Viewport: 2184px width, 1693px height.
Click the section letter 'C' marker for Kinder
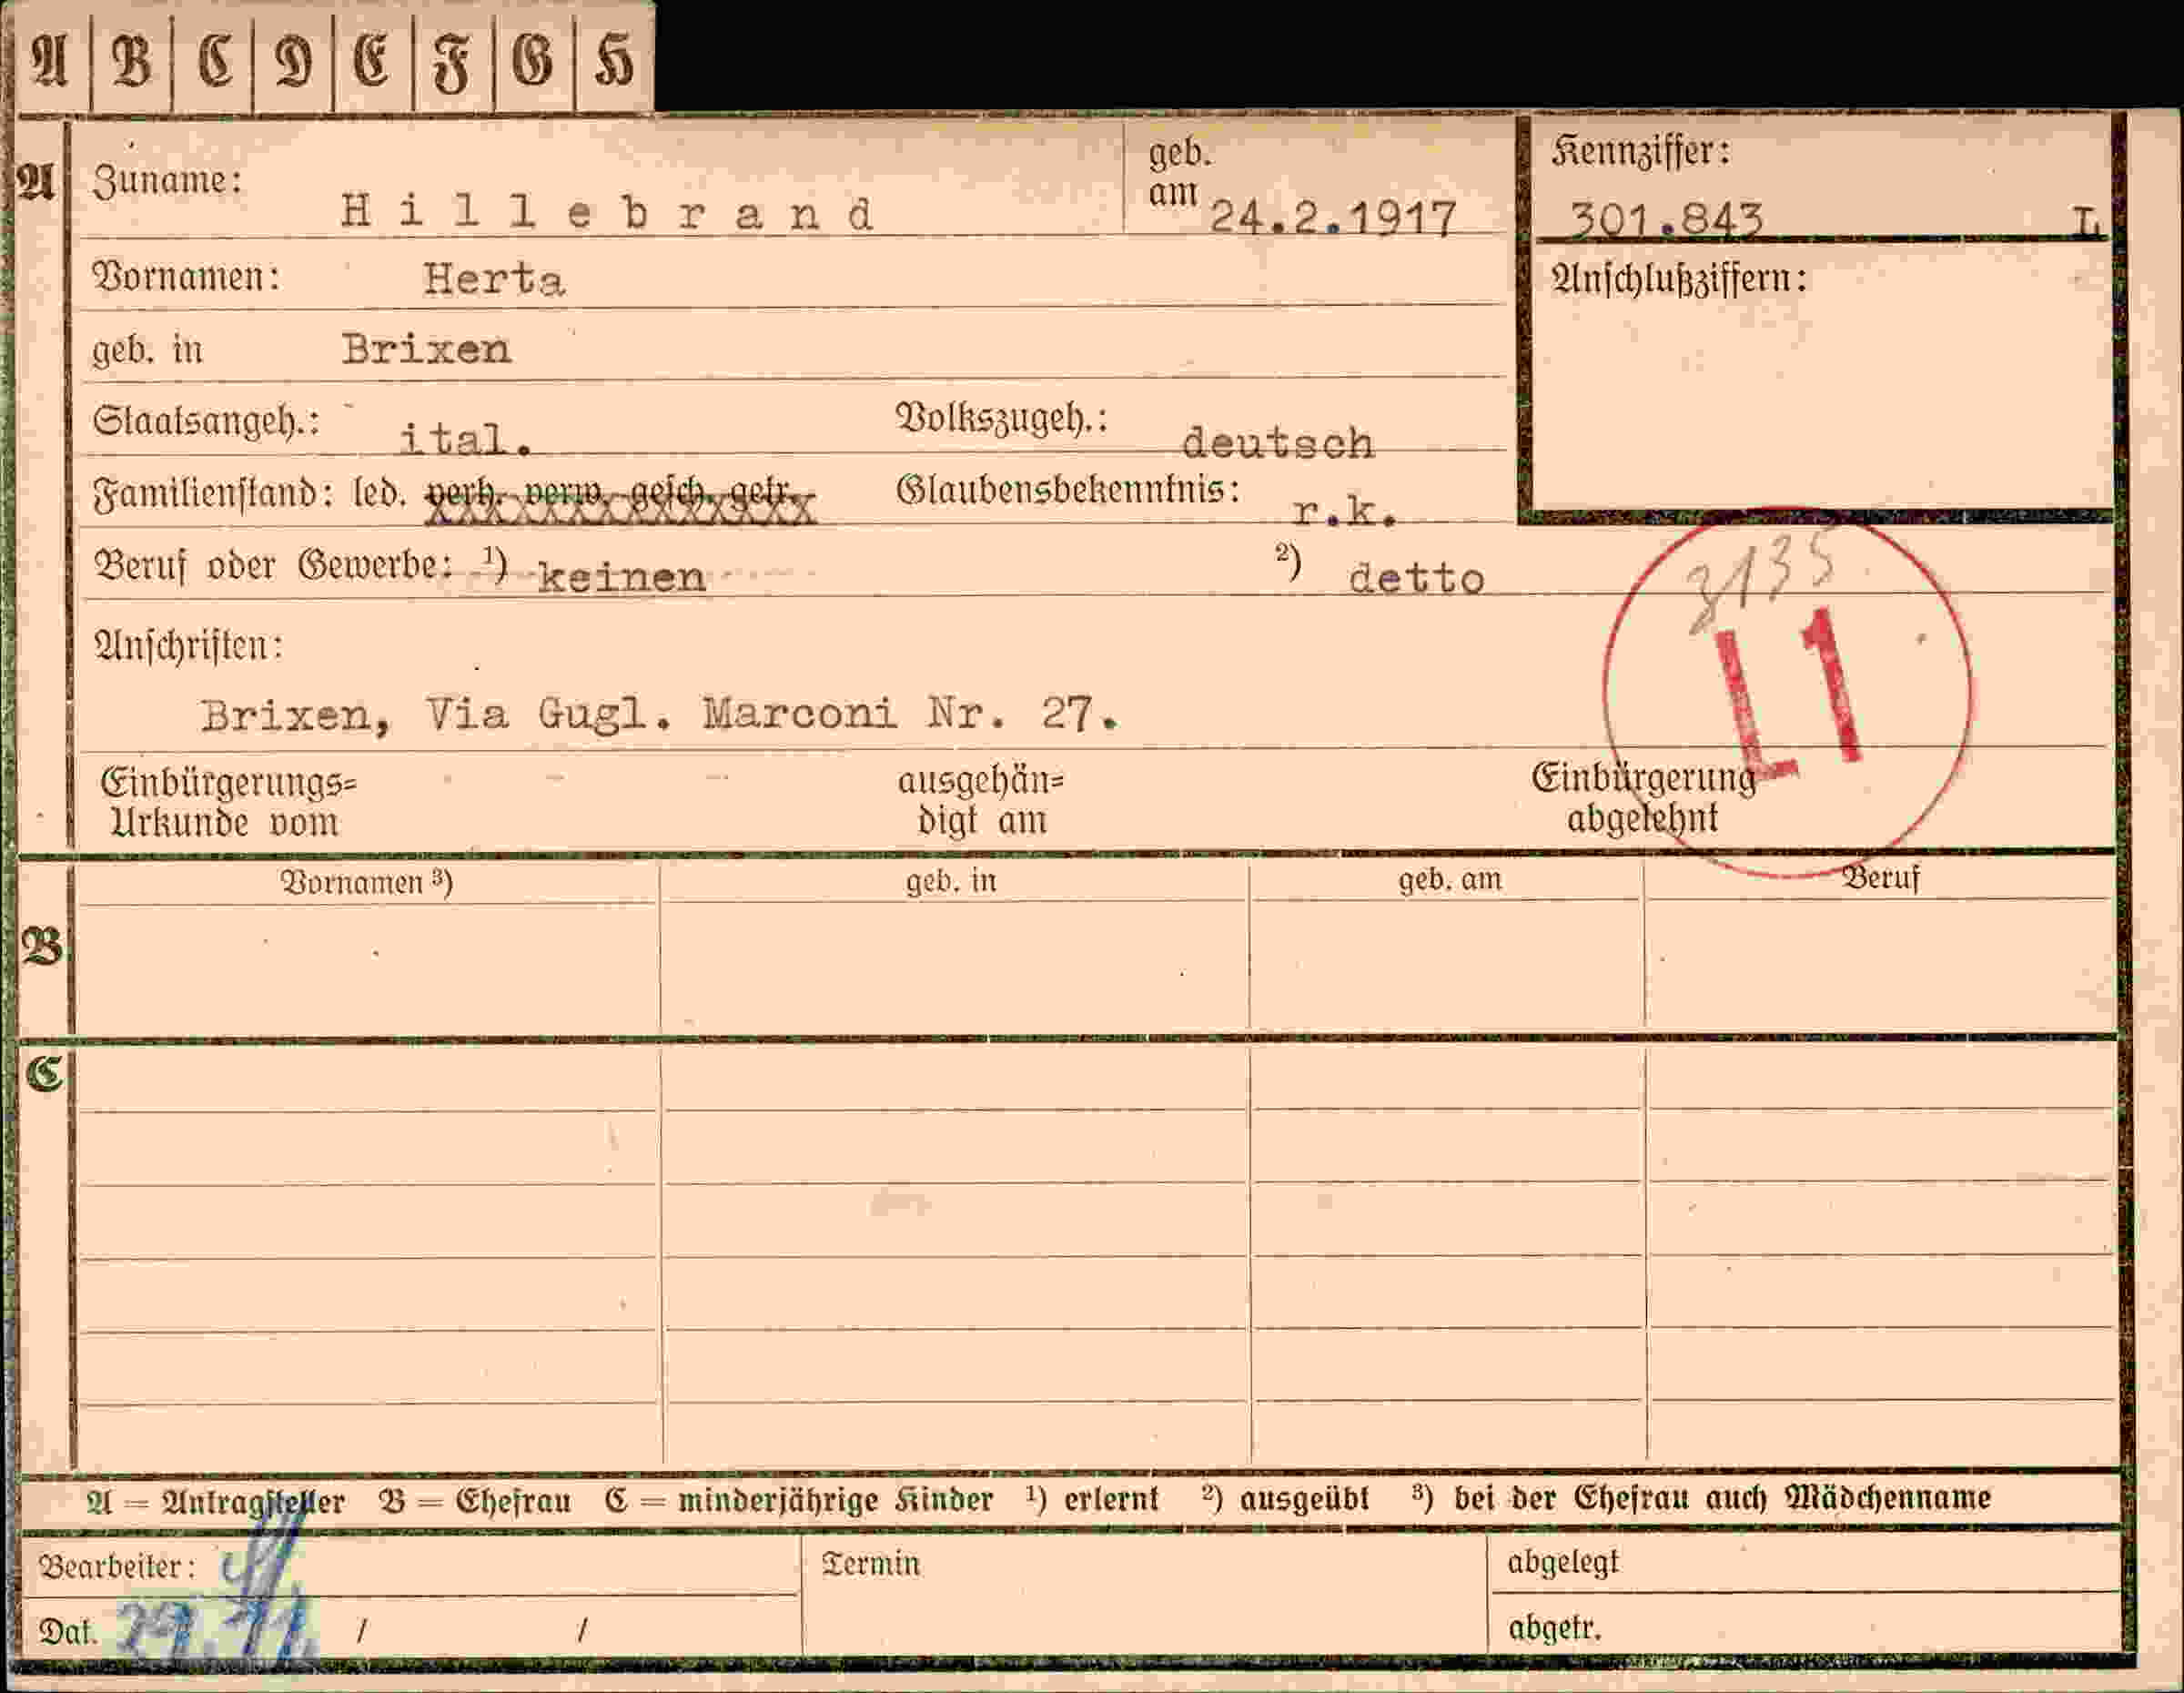tap(44, 1074)
